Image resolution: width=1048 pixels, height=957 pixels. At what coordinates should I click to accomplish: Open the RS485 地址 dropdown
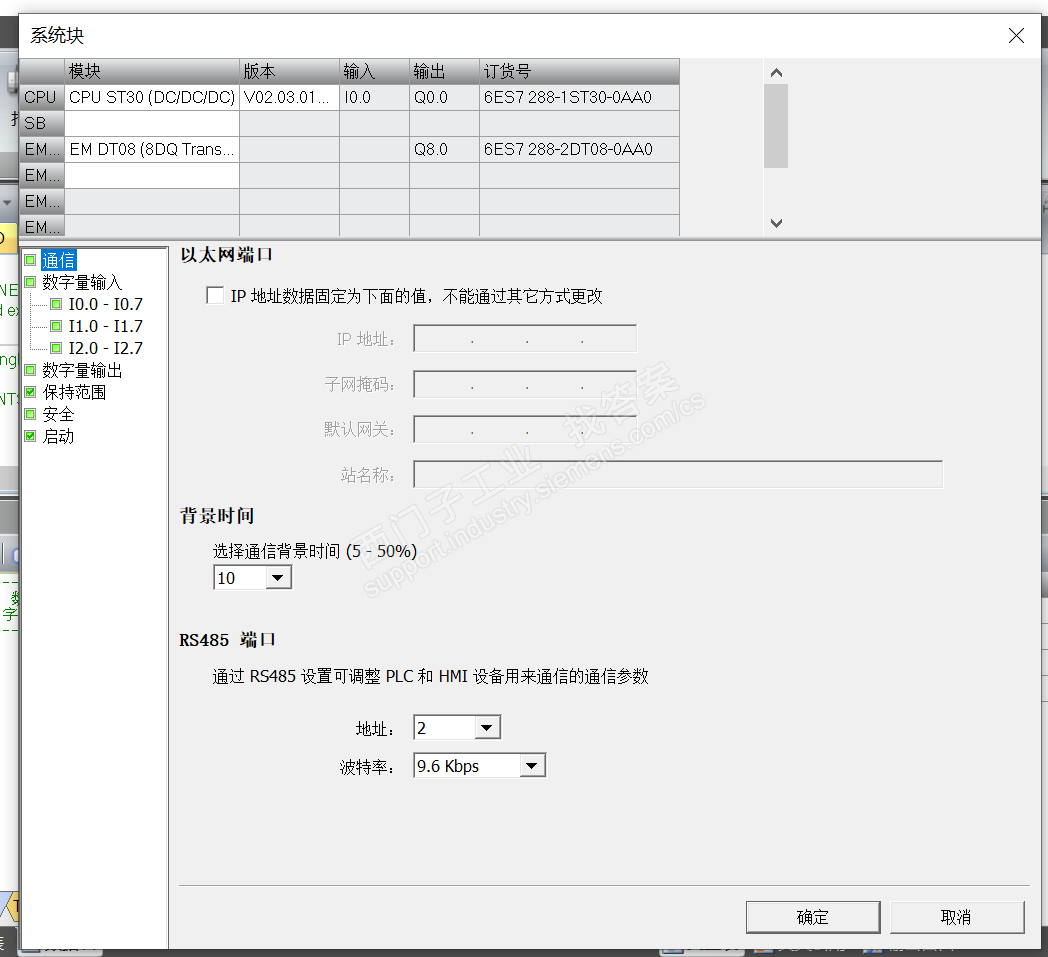[x=487, y=727]
